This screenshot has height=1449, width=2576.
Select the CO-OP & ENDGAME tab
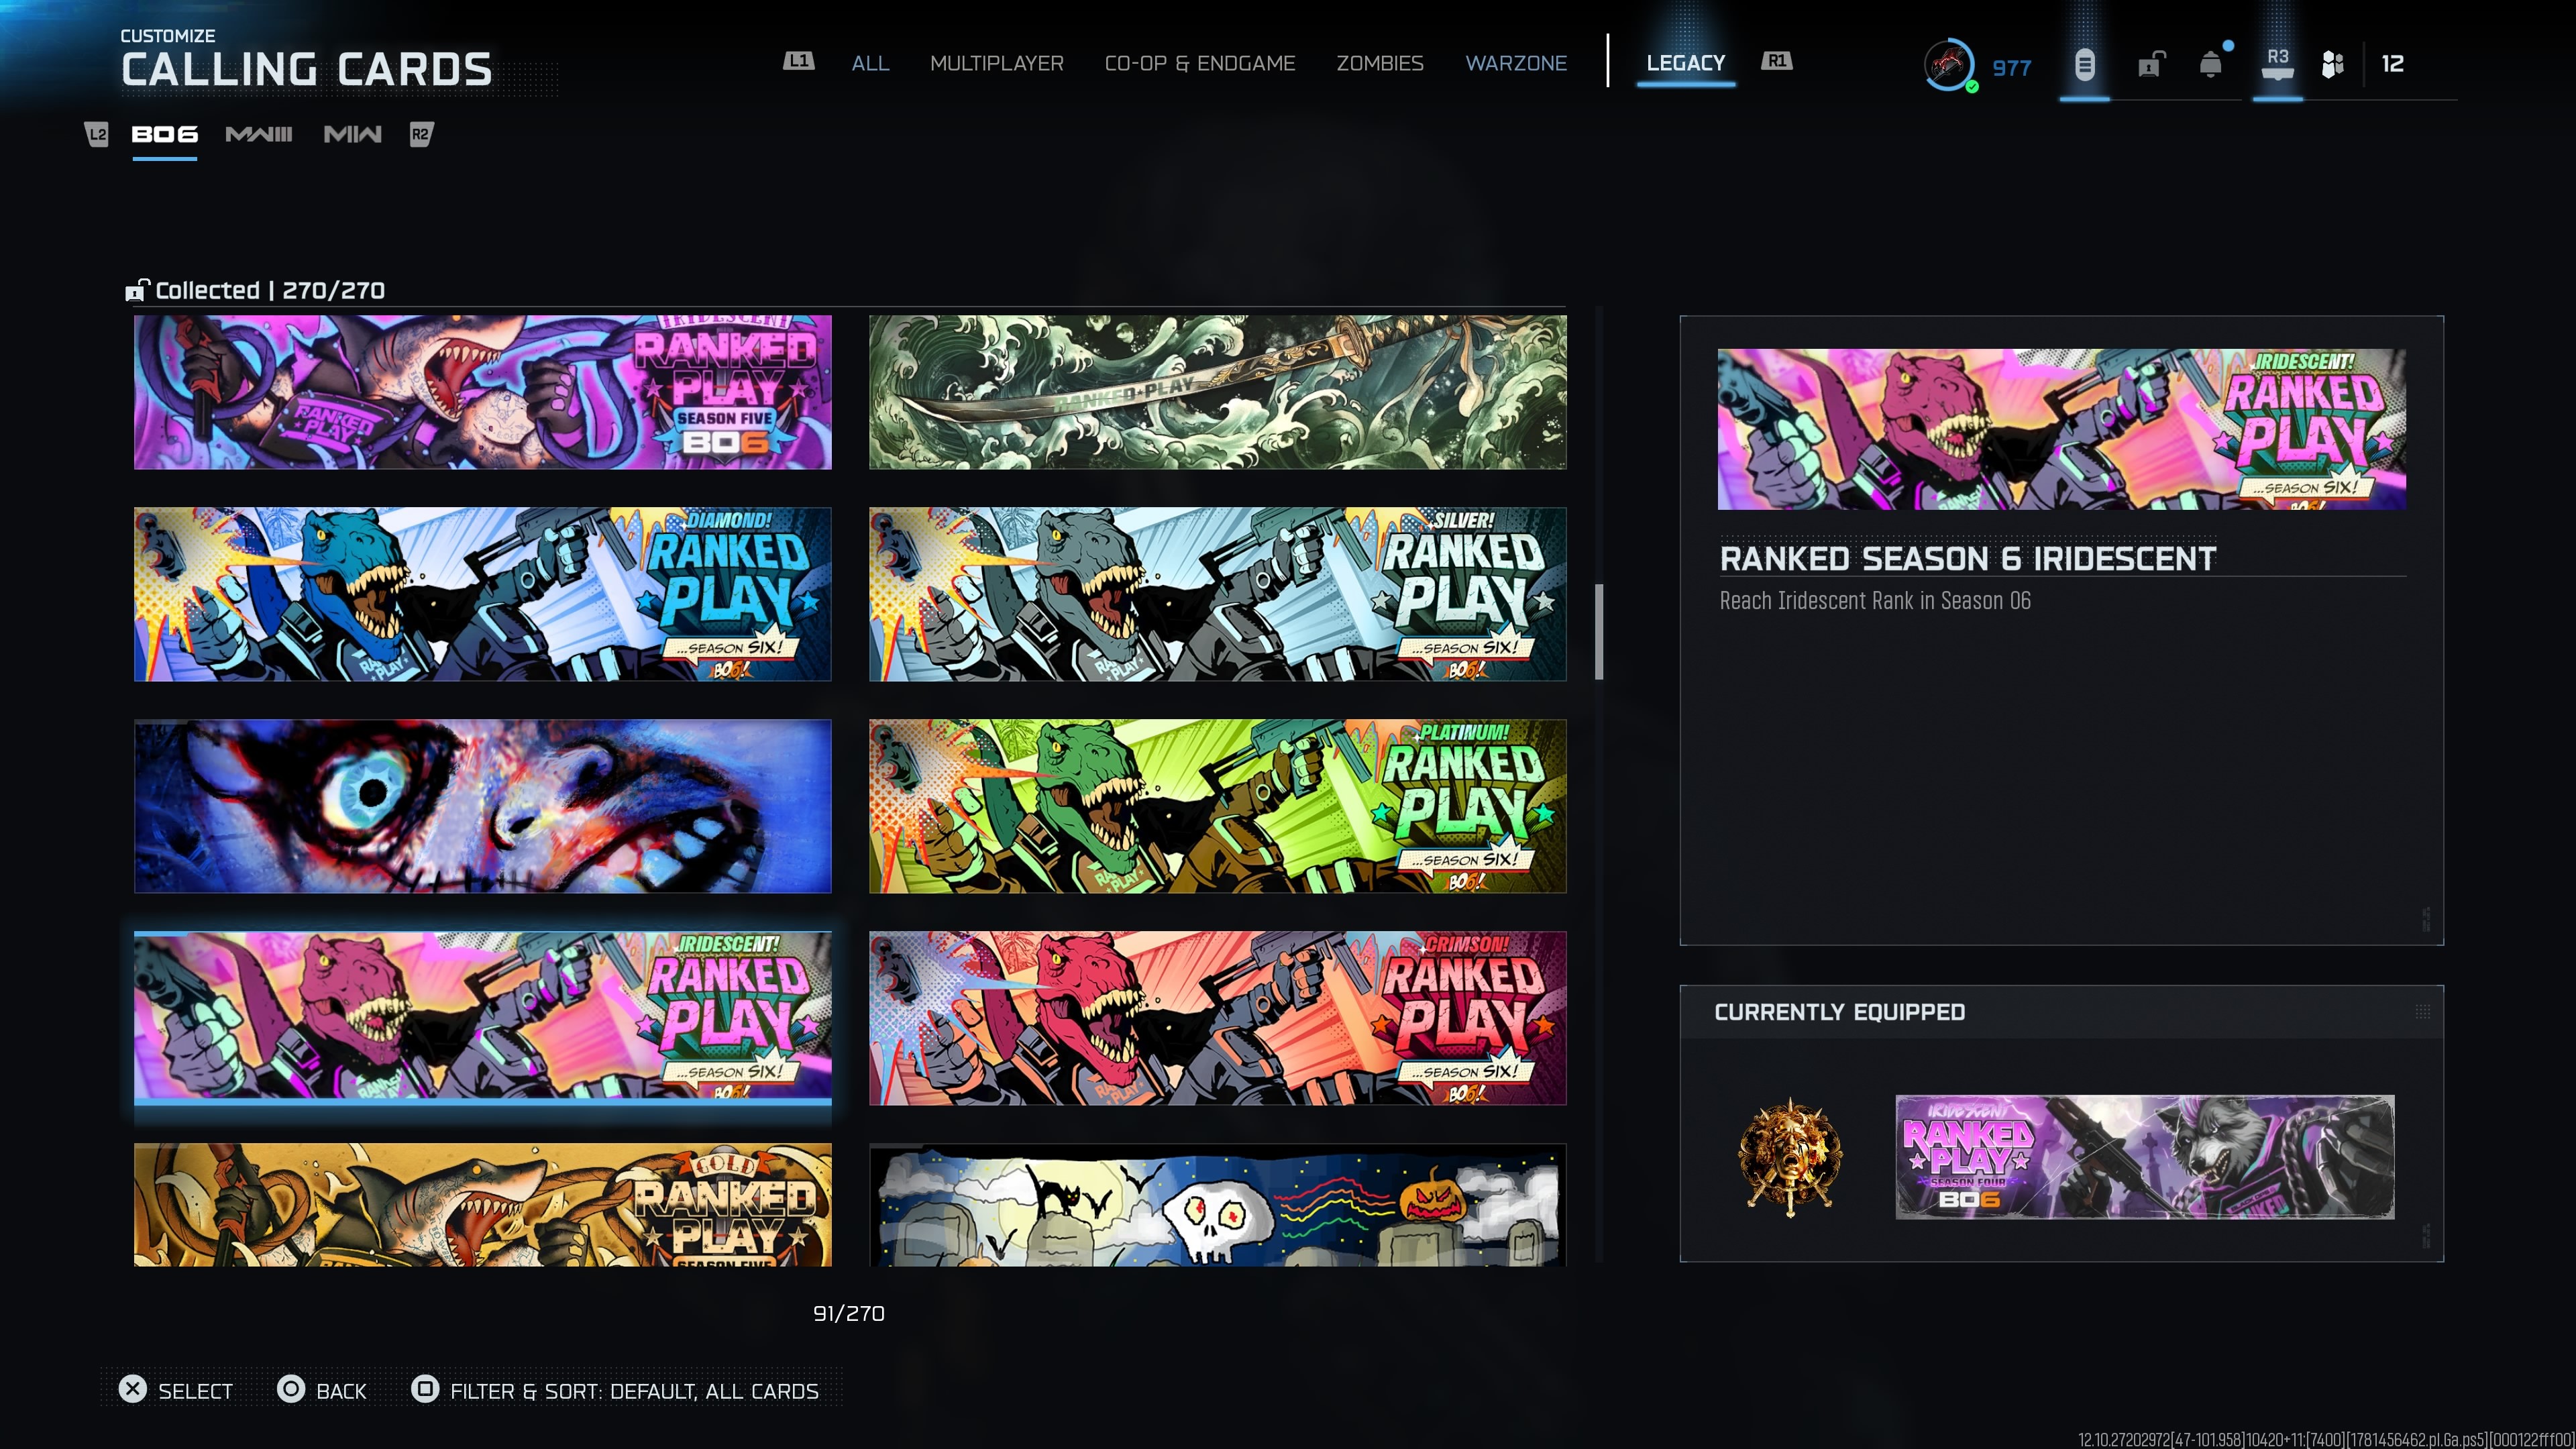(1200, 63)
